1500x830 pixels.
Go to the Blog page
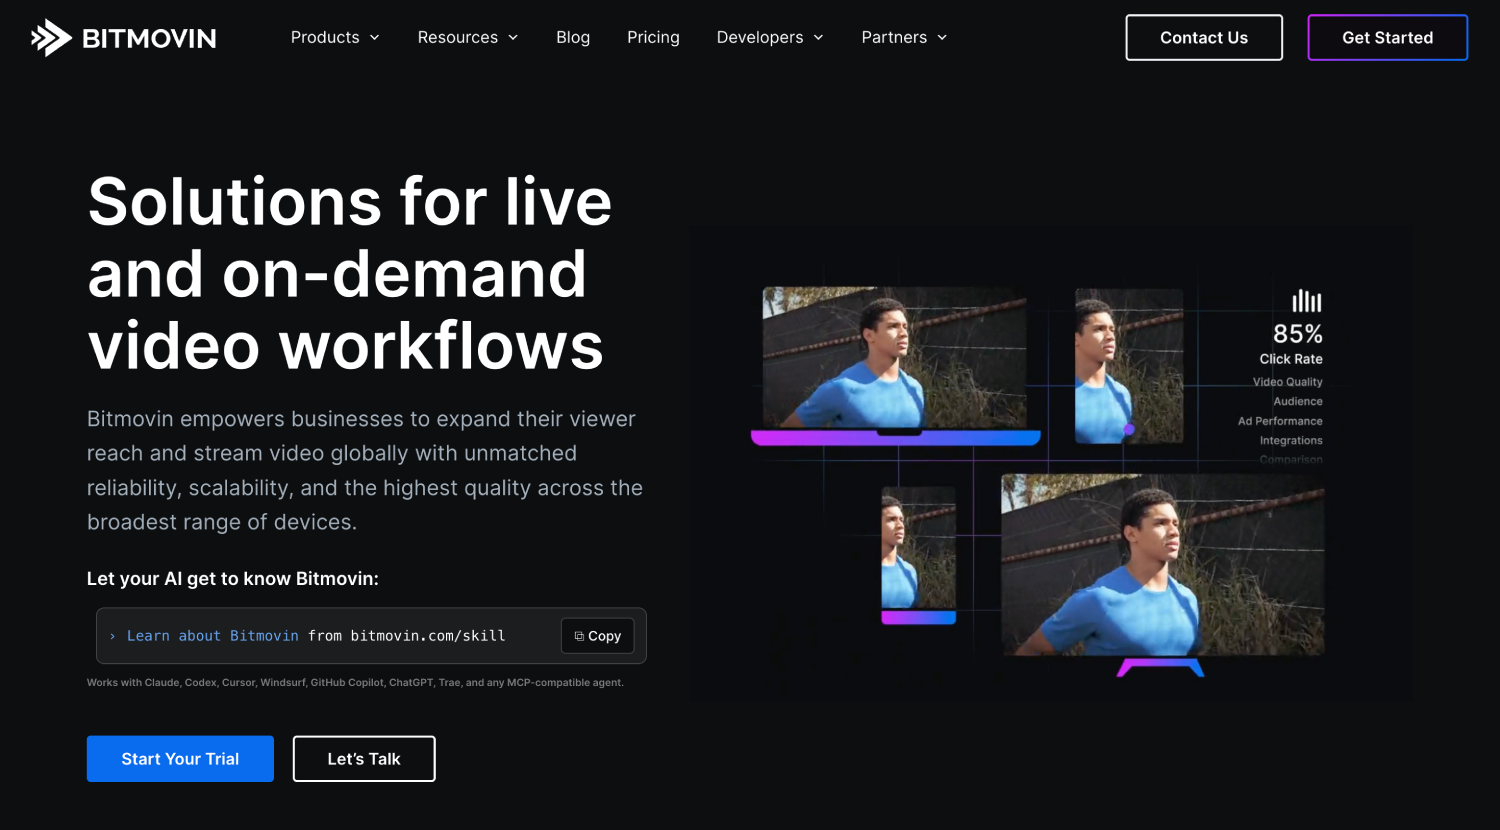[x=573, y=37]
